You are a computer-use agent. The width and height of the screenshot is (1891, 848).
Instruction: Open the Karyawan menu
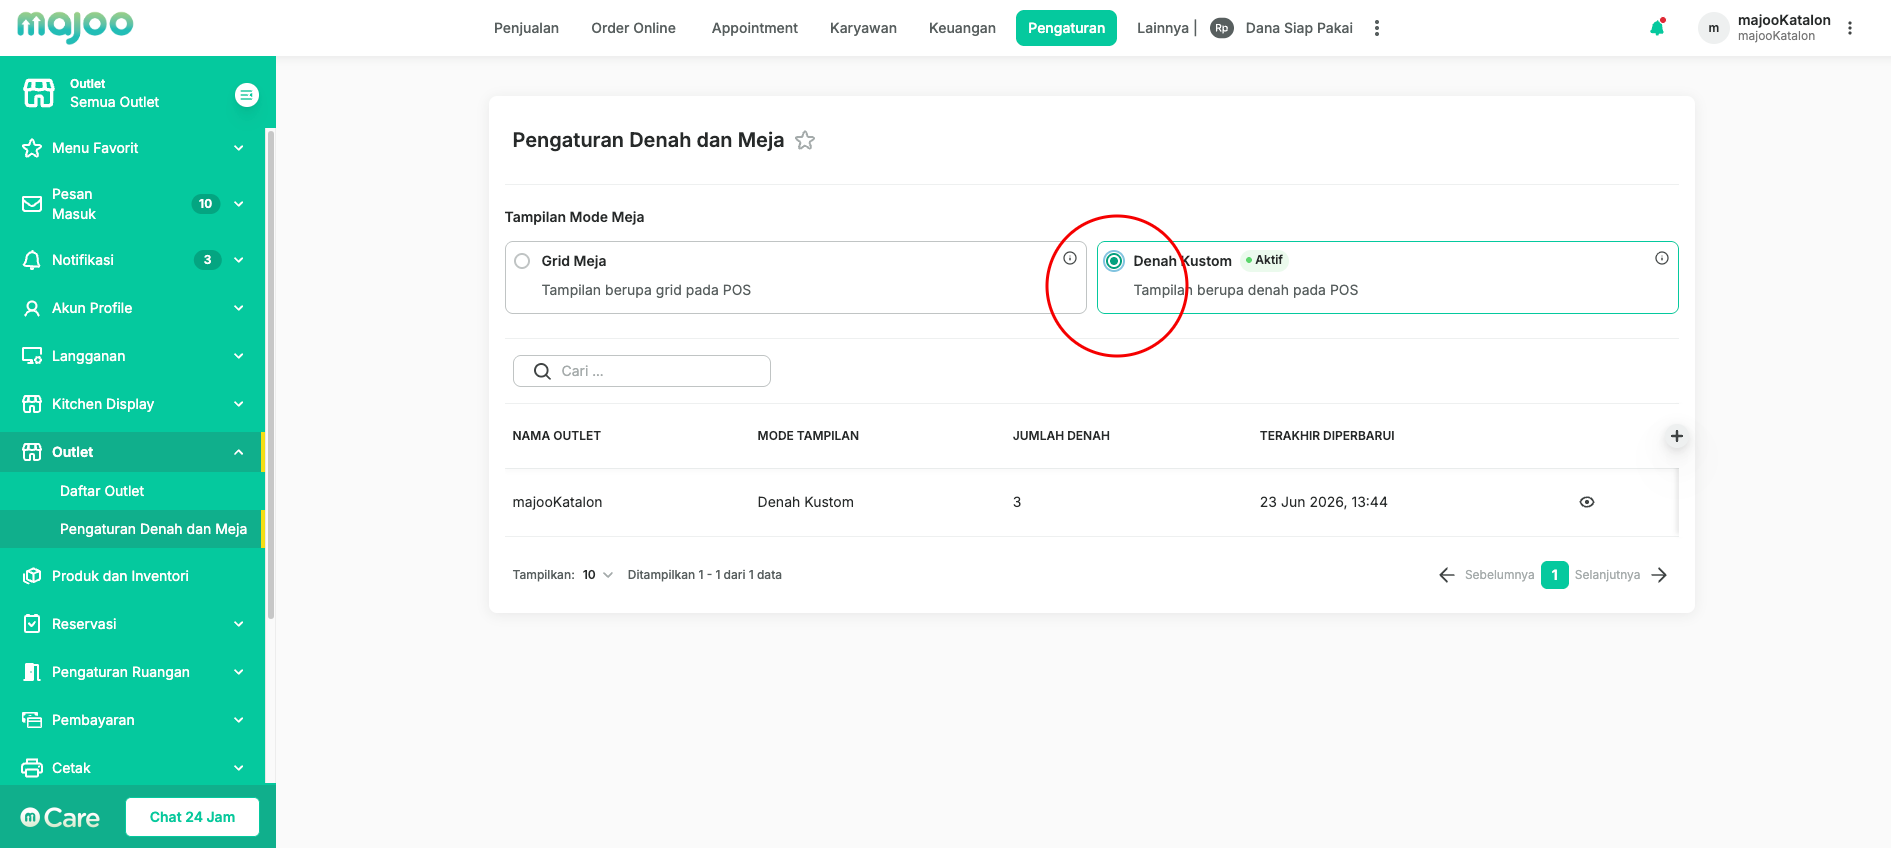[x=863, y=28]
